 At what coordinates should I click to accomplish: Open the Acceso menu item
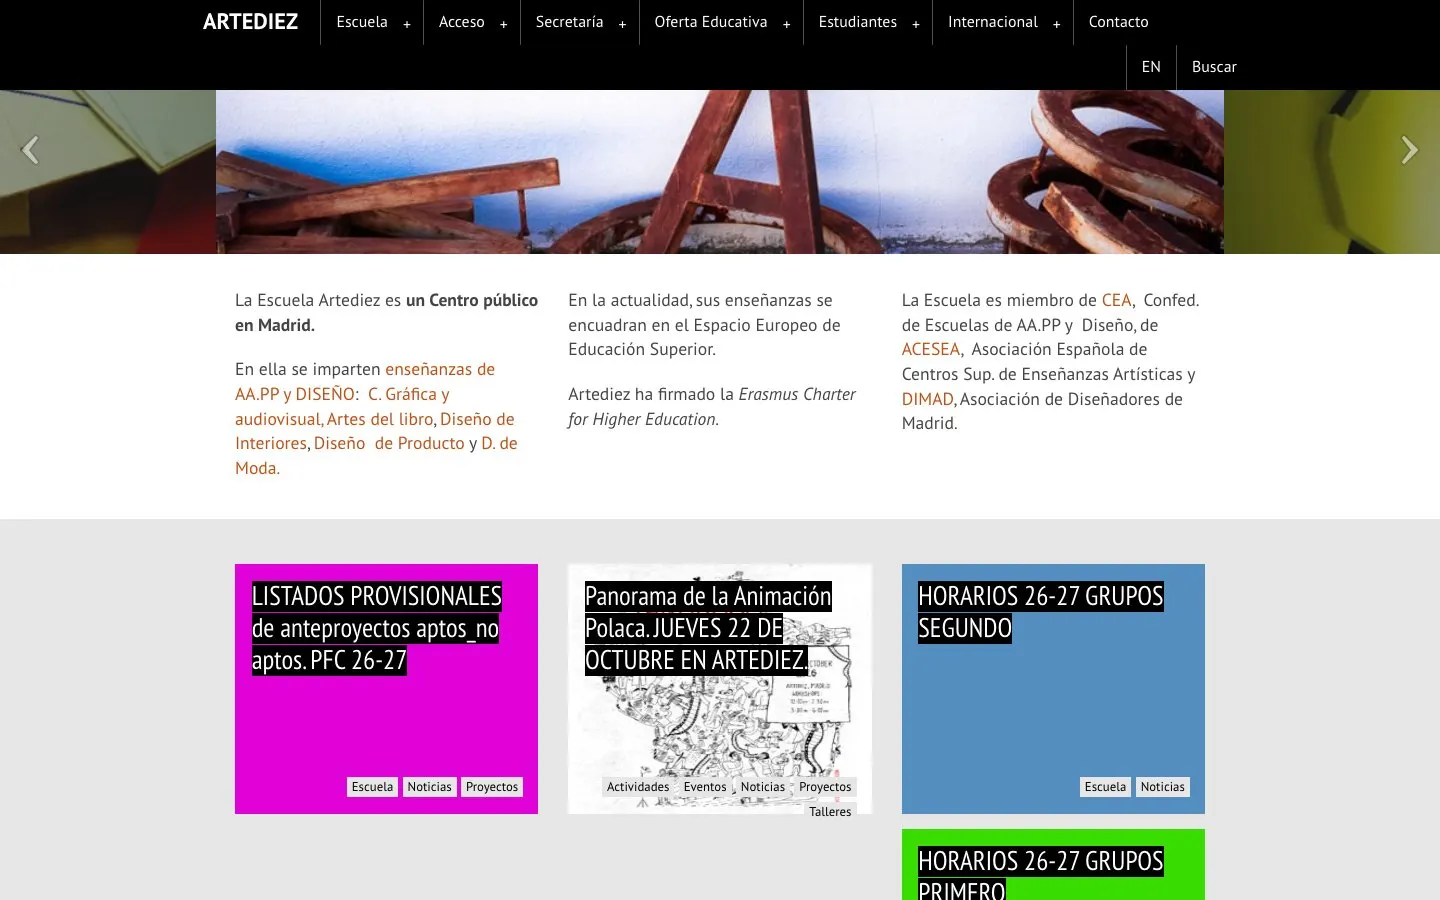462,22
